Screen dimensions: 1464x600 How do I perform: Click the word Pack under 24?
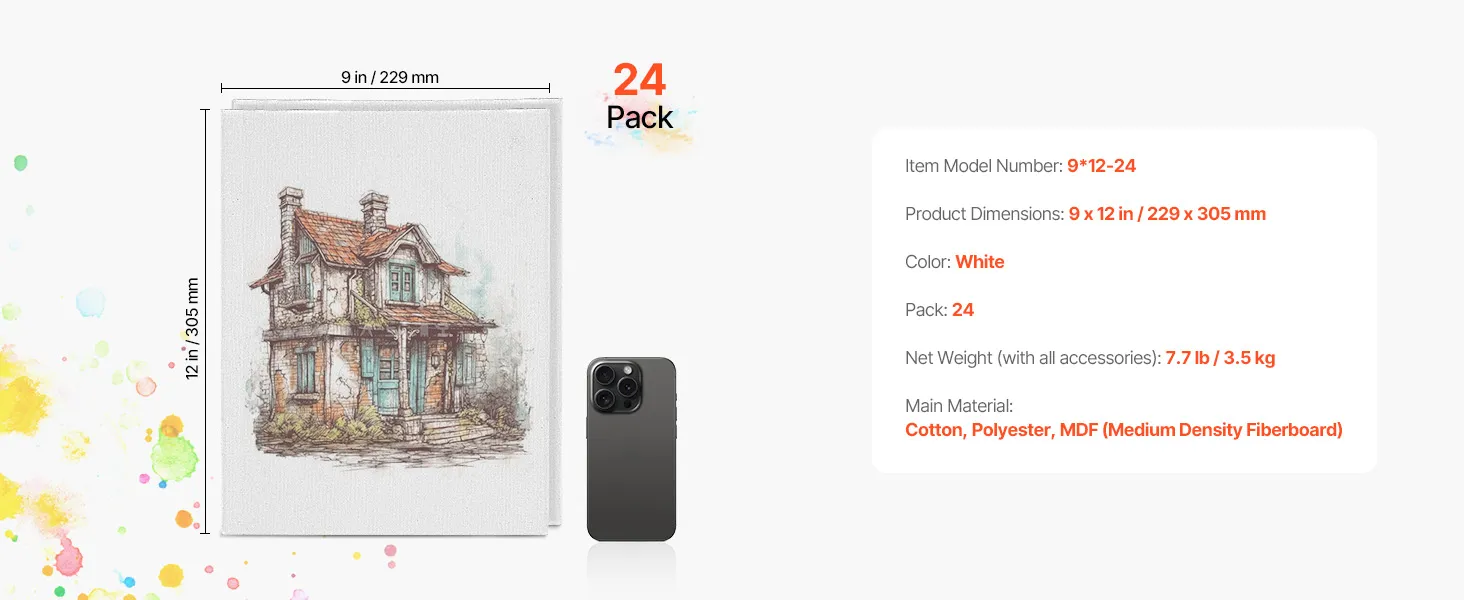tap(640, 117)
